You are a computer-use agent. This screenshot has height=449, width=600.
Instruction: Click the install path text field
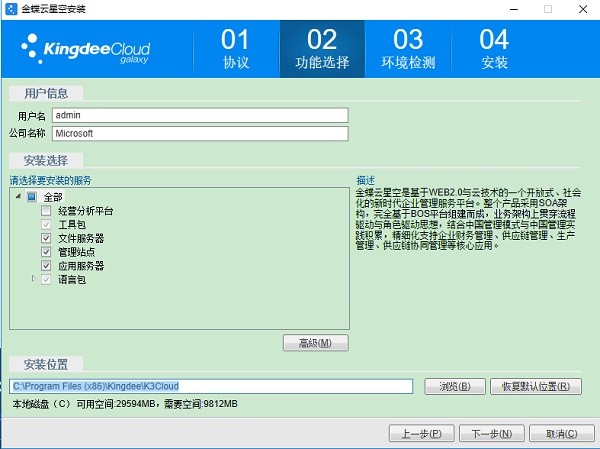[211, 386]
